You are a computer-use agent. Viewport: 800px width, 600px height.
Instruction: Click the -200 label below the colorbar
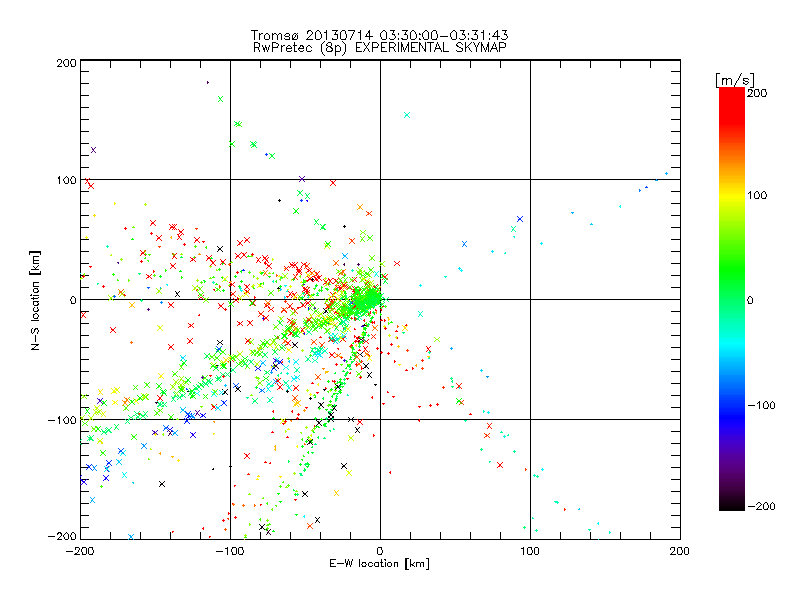[761, 506]
